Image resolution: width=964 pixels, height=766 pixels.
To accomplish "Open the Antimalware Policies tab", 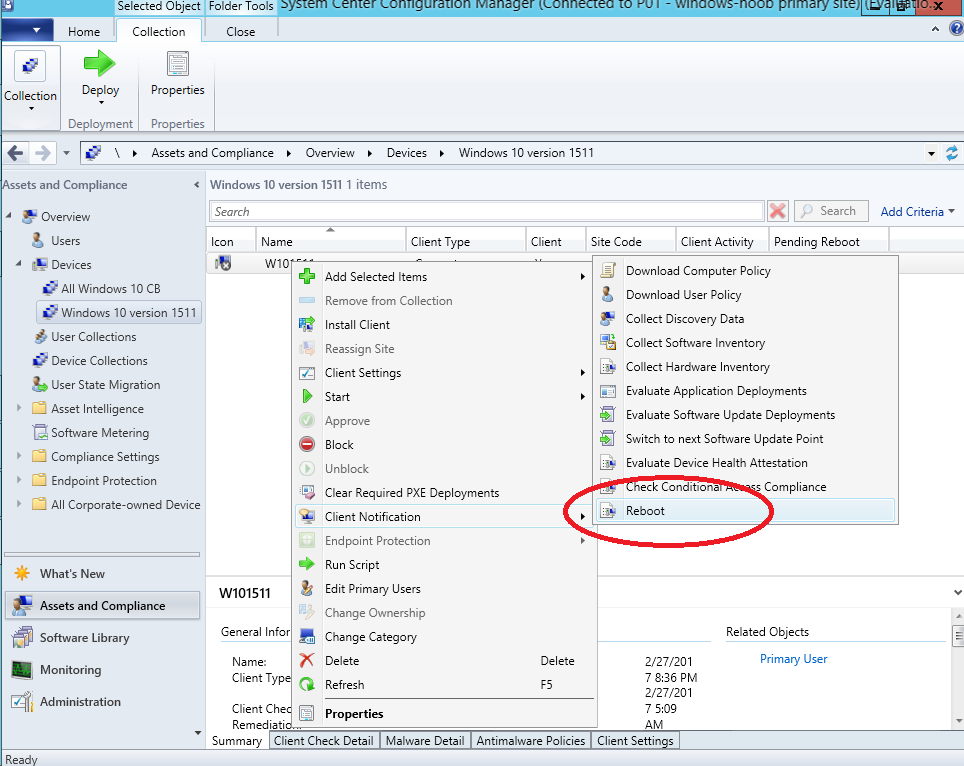I will click(x=531, y=740).
